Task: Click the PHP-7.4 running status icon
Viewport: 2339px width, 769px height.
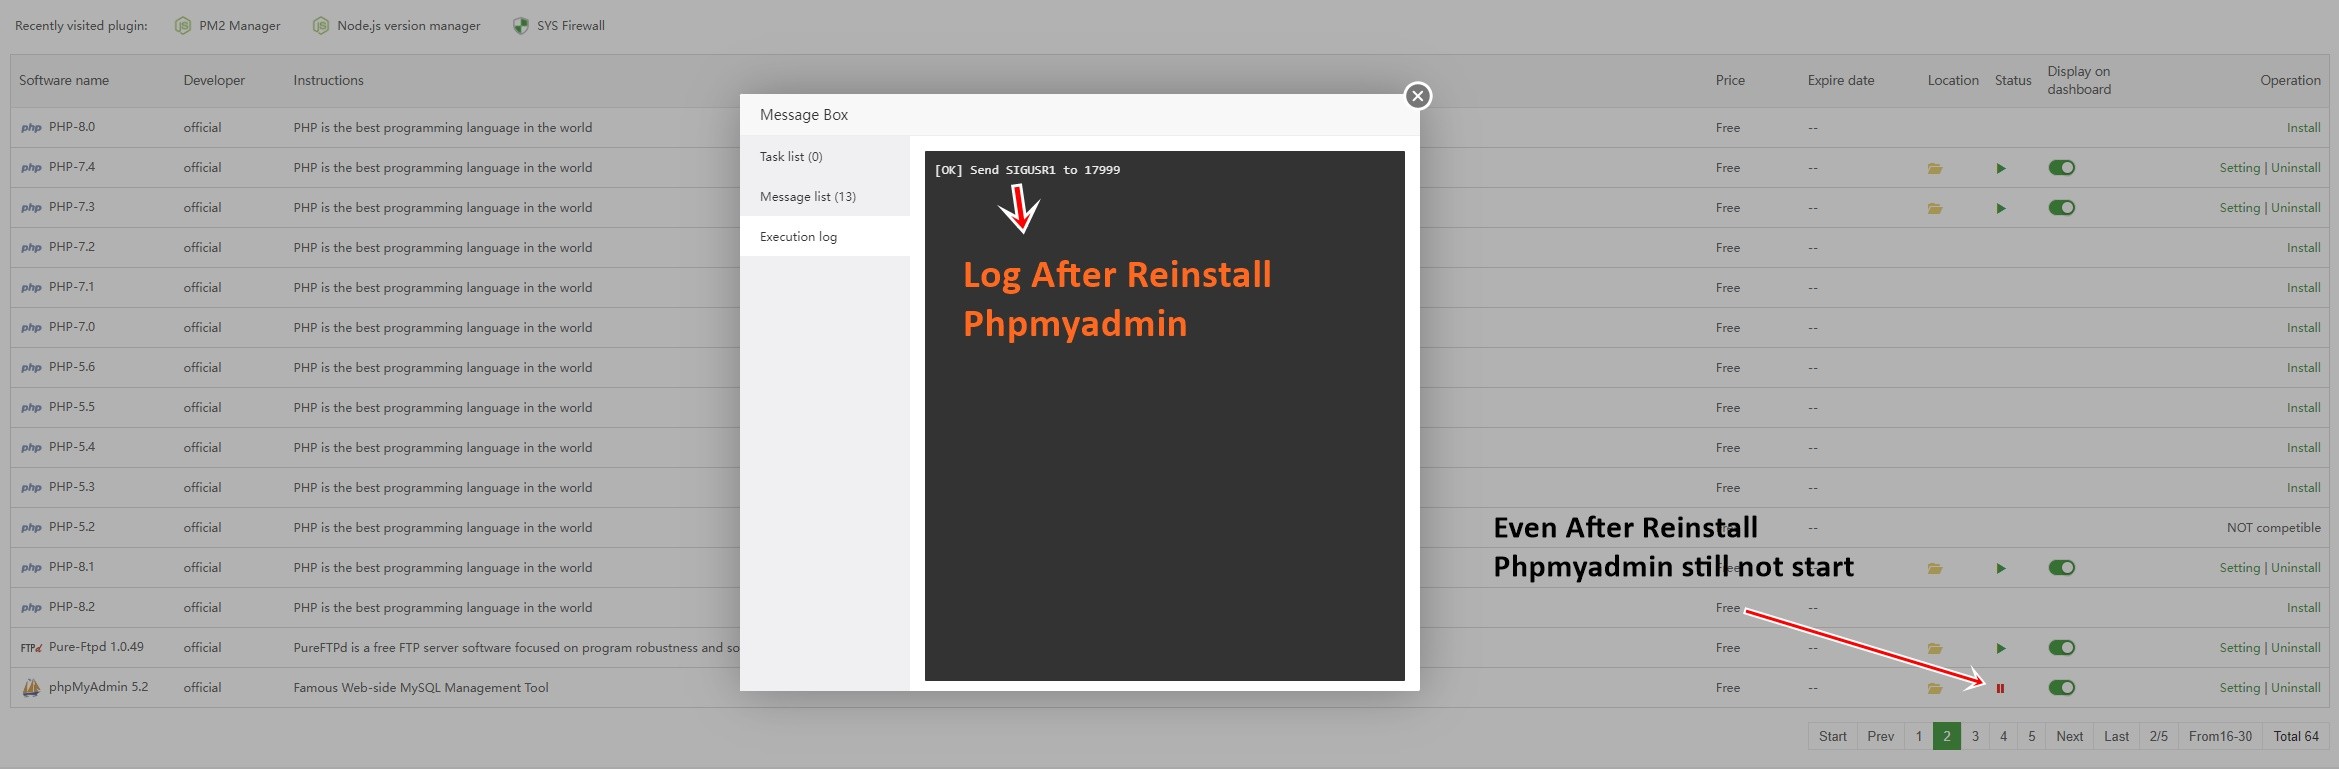Action: (x=2001, y=168)
